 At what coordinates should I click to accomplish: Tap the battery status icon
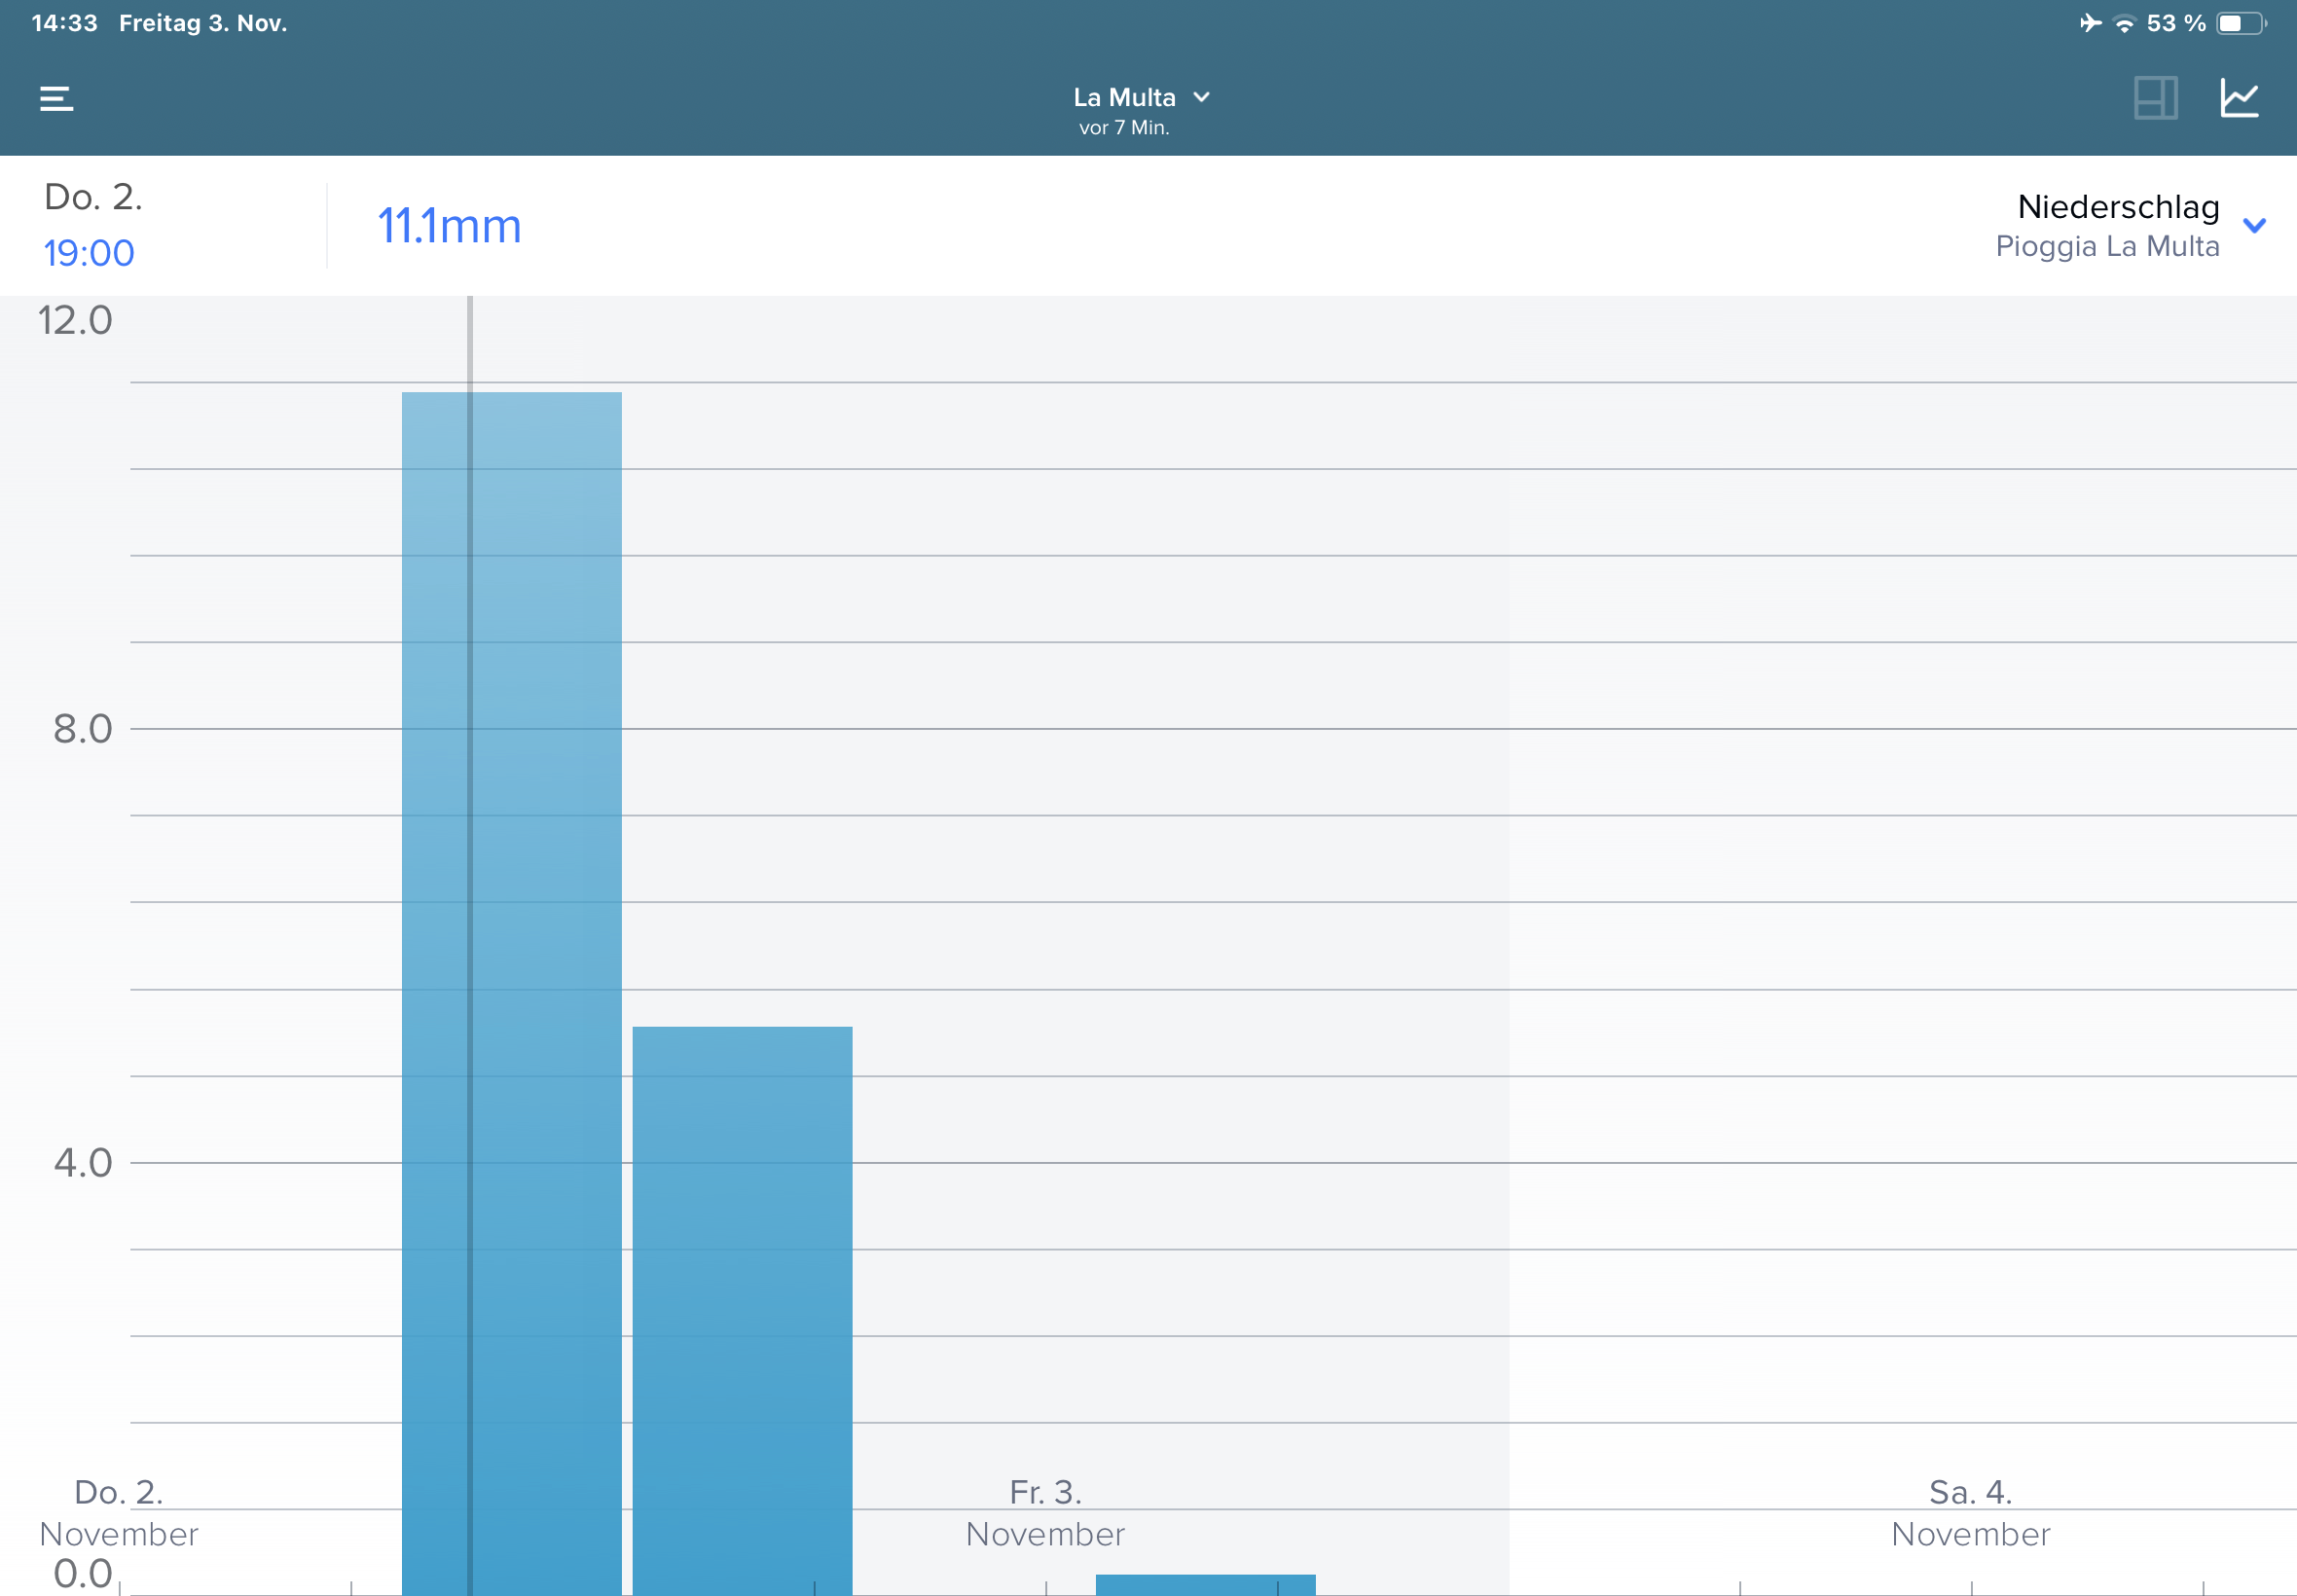tap(2240, 23)
